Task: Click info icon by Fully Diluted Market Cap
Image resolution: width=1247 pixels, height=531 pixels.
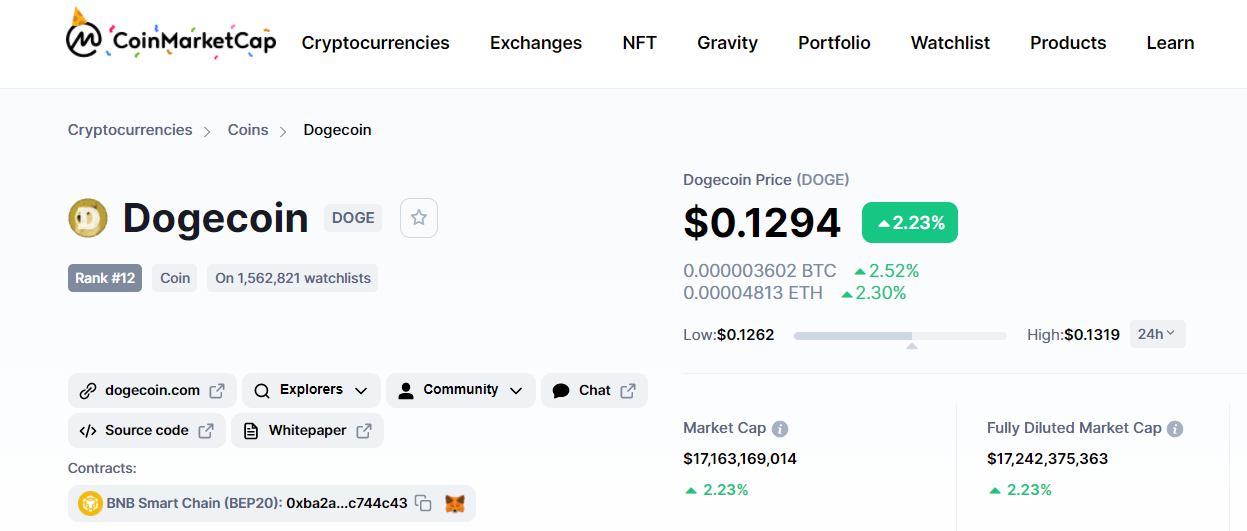Action: click(1175, 429)
